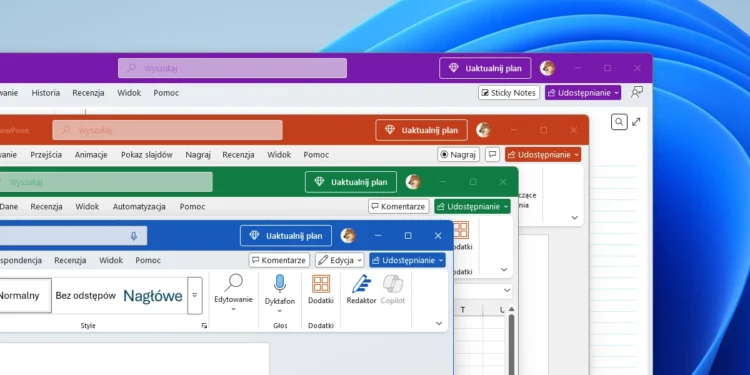The height and width of the screenshot is (375, 750).
Task: Click profile avatar in Word title bar
Action: 348,235
